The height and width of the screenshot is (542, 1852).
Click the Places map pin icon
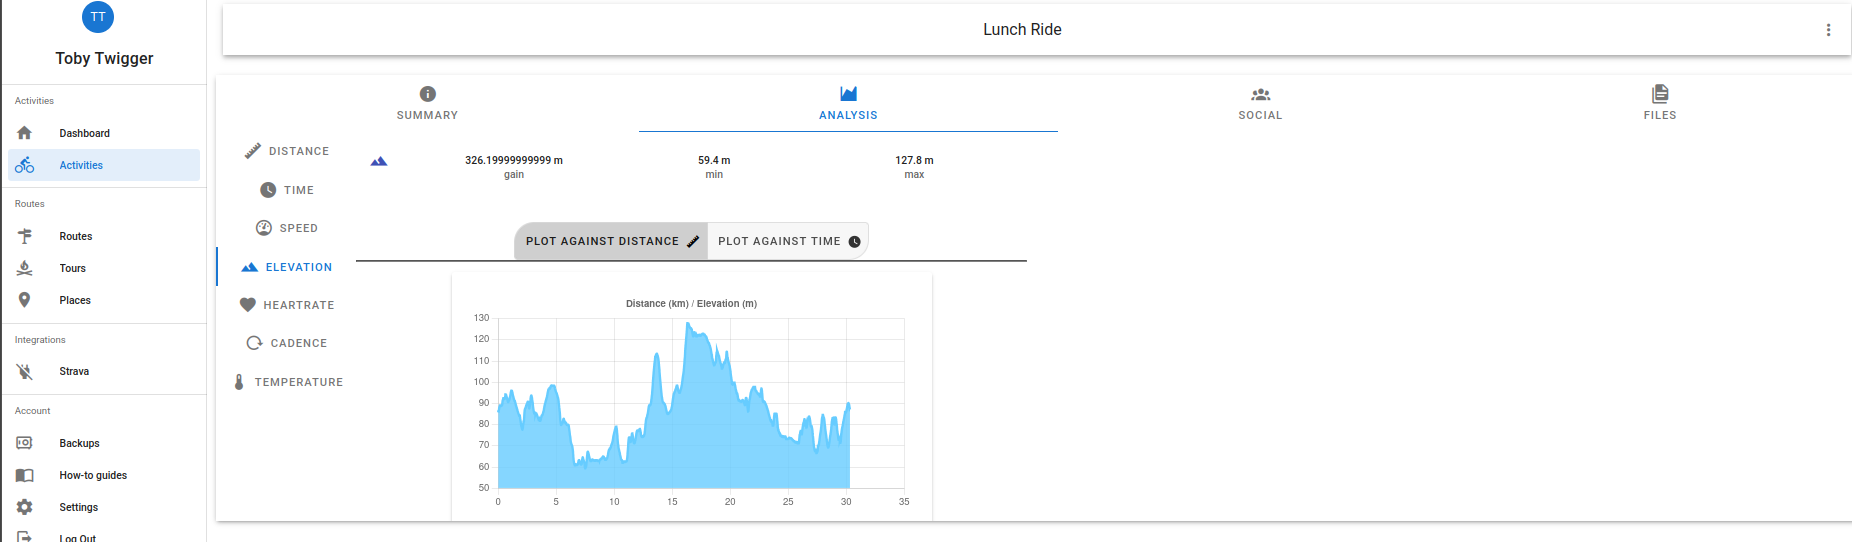25,300
